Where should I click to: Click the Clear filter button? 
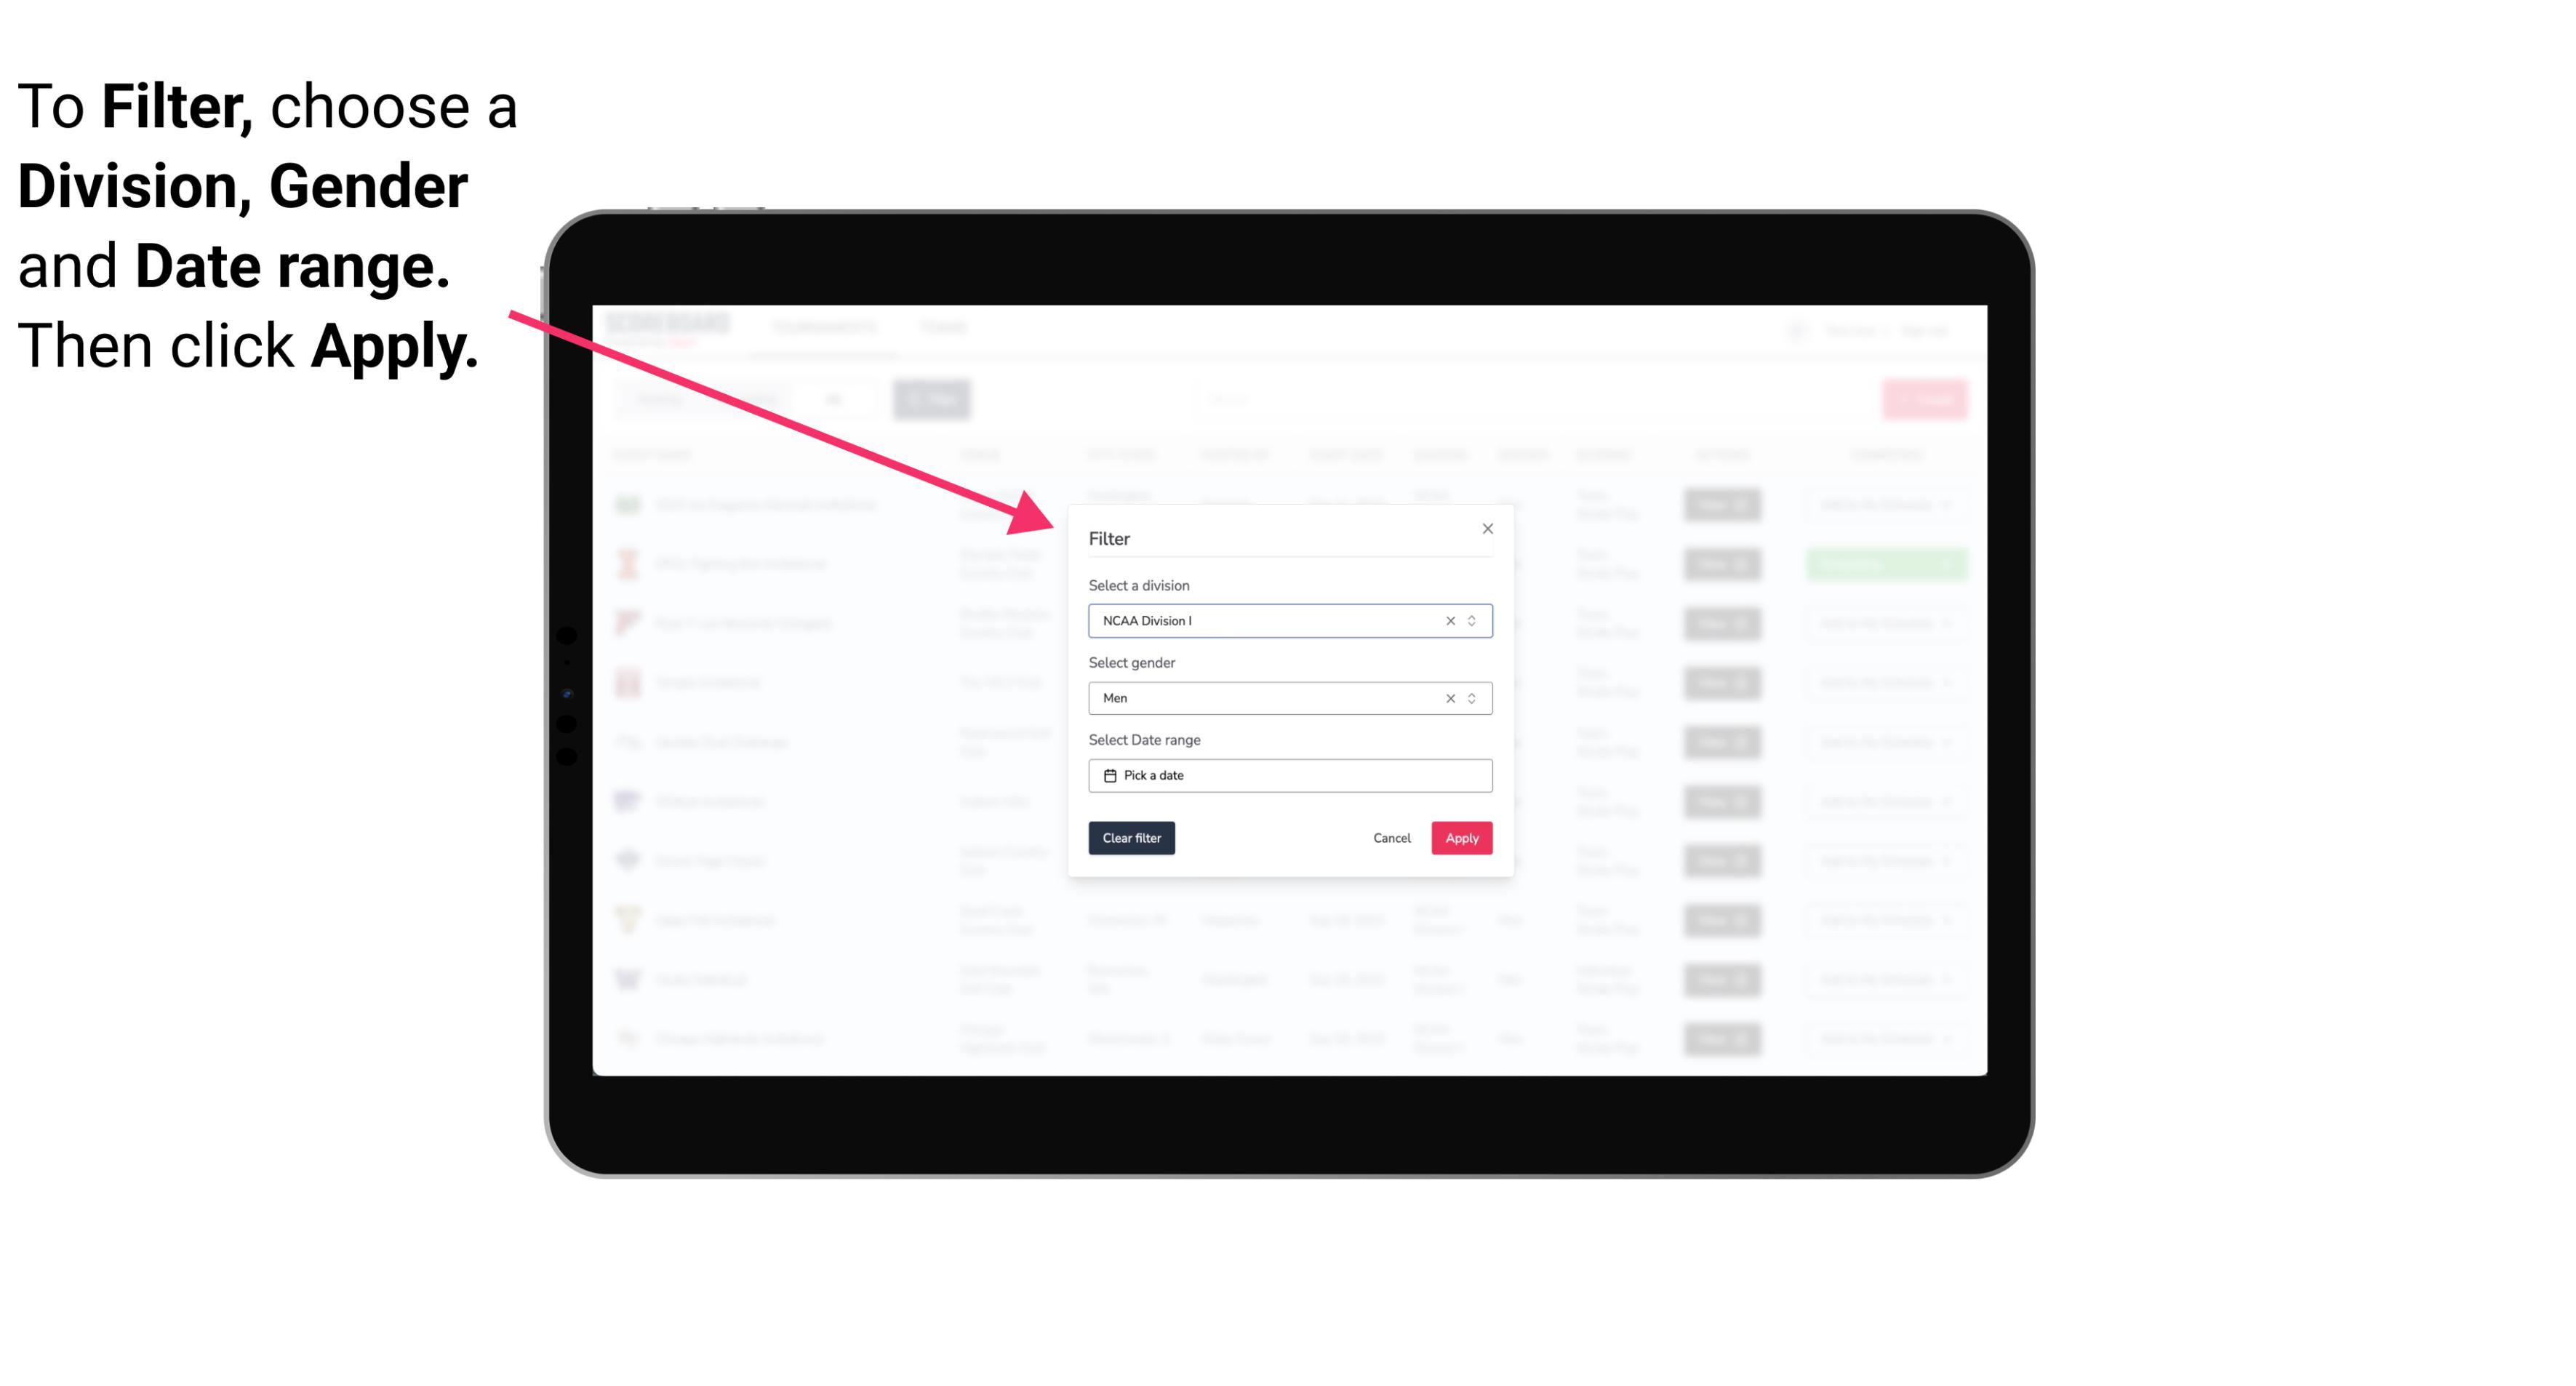click(1130, 838)
